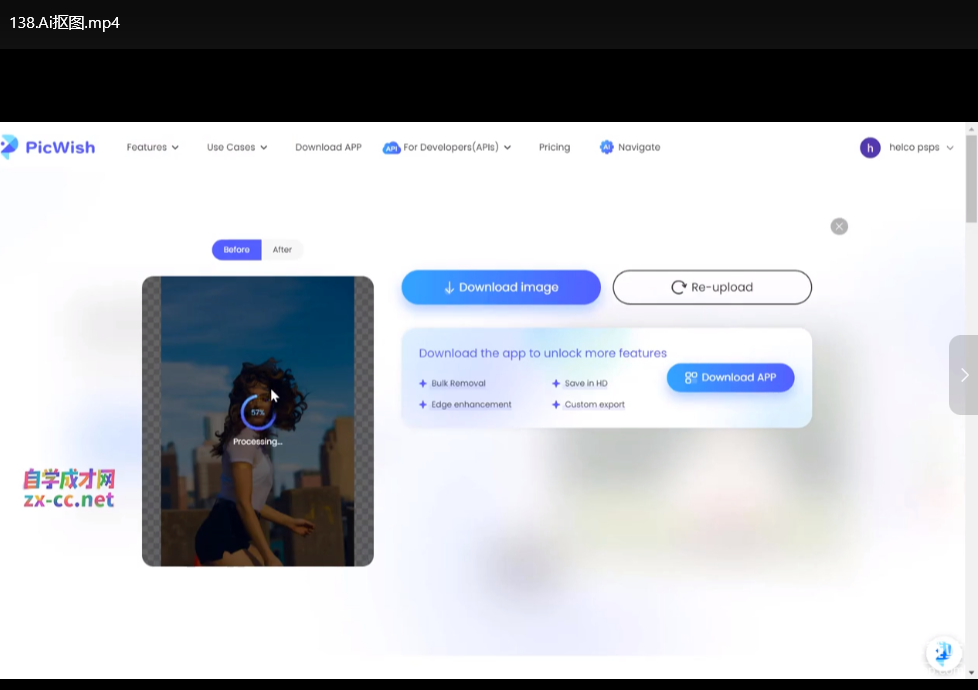Click the API cloud icon beside For Developers
The image size is (978, 690).
[391, 148]
